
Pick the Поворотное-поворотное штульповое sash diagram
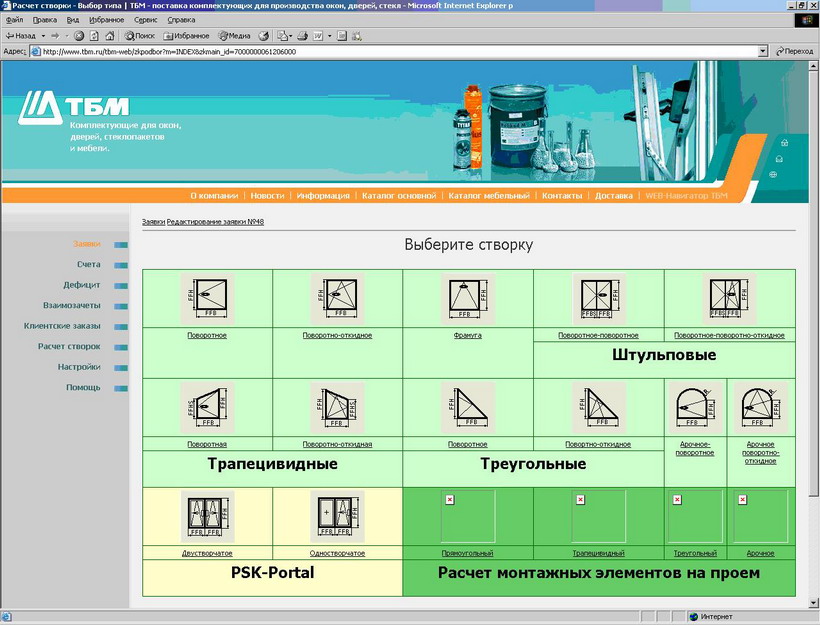pyautogui.click(x=598, y=298)
